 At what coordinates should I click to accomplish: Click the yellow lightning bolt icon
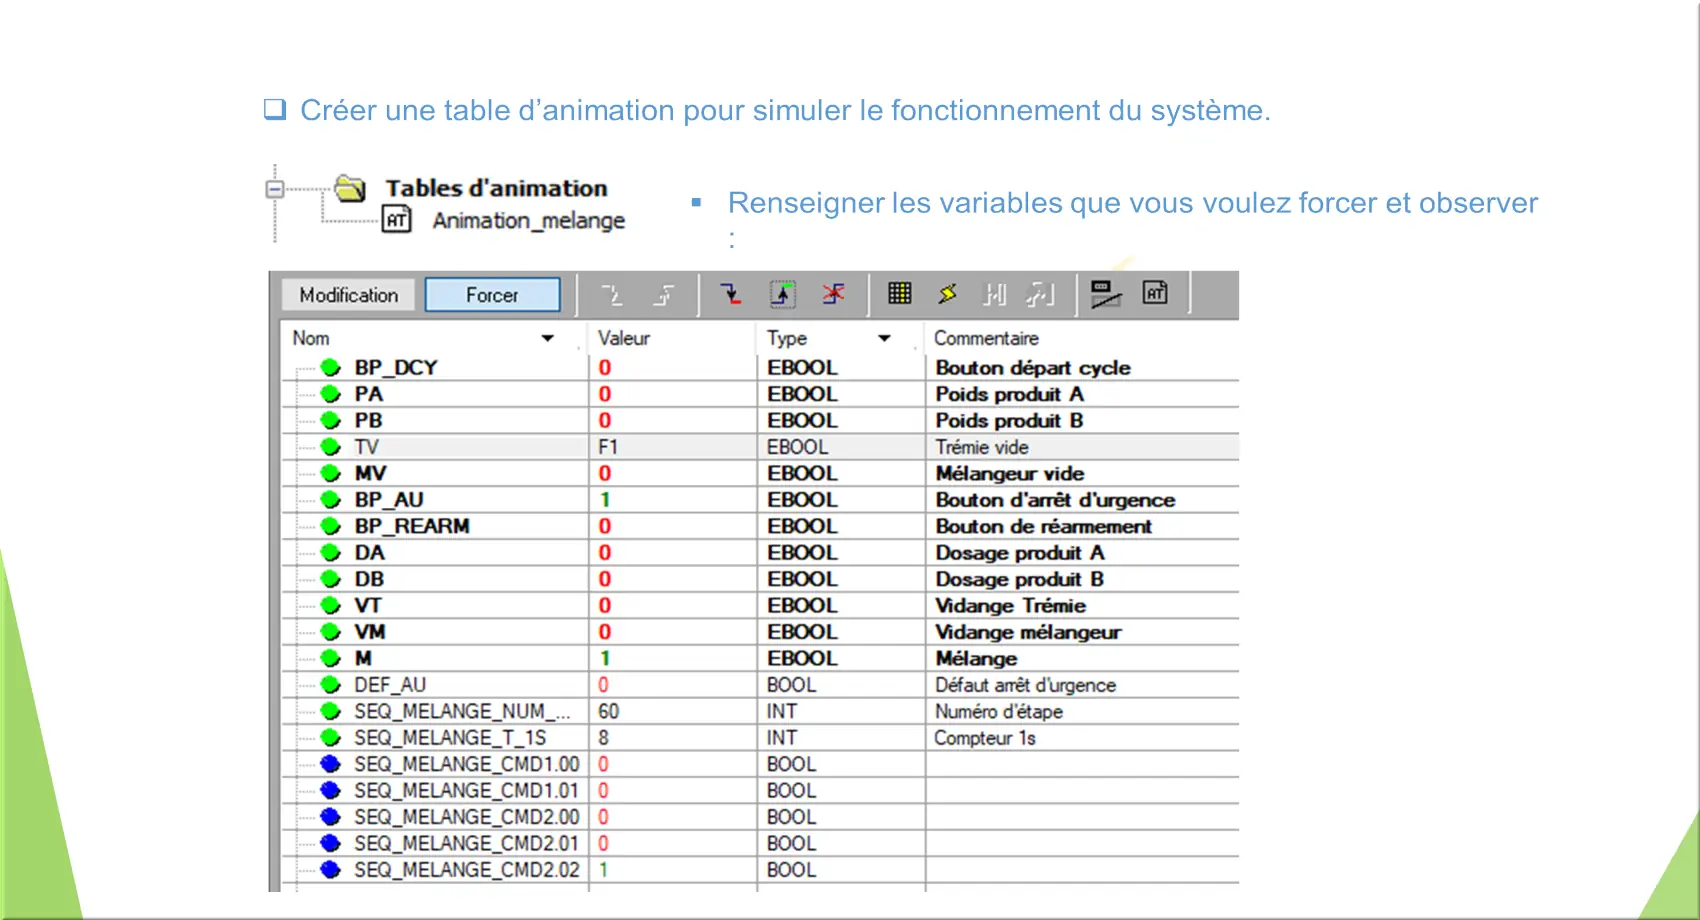coord(947,293)
